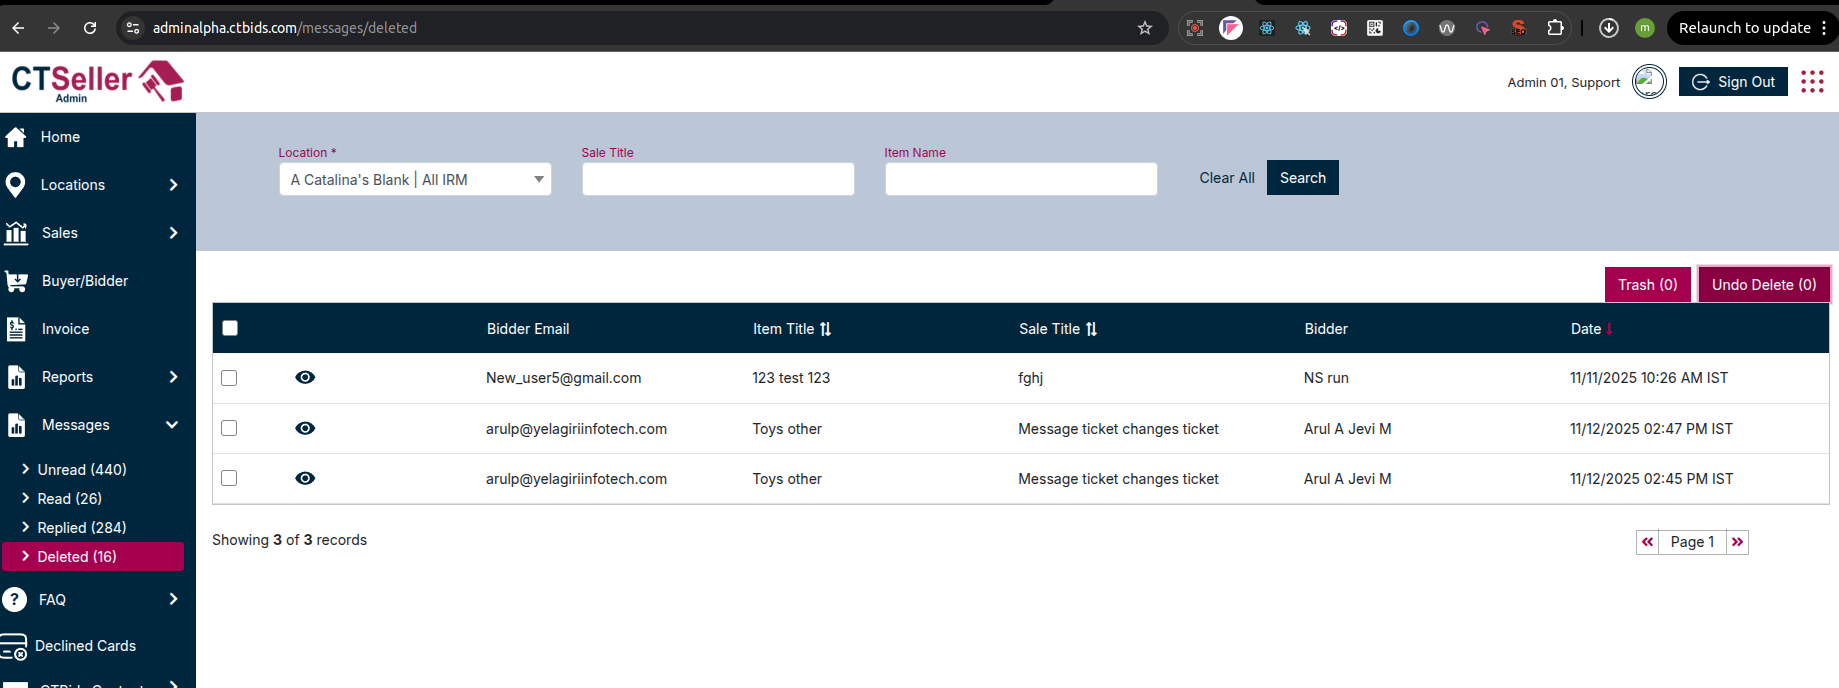Click the Declined Cards icon

point(15,647)
